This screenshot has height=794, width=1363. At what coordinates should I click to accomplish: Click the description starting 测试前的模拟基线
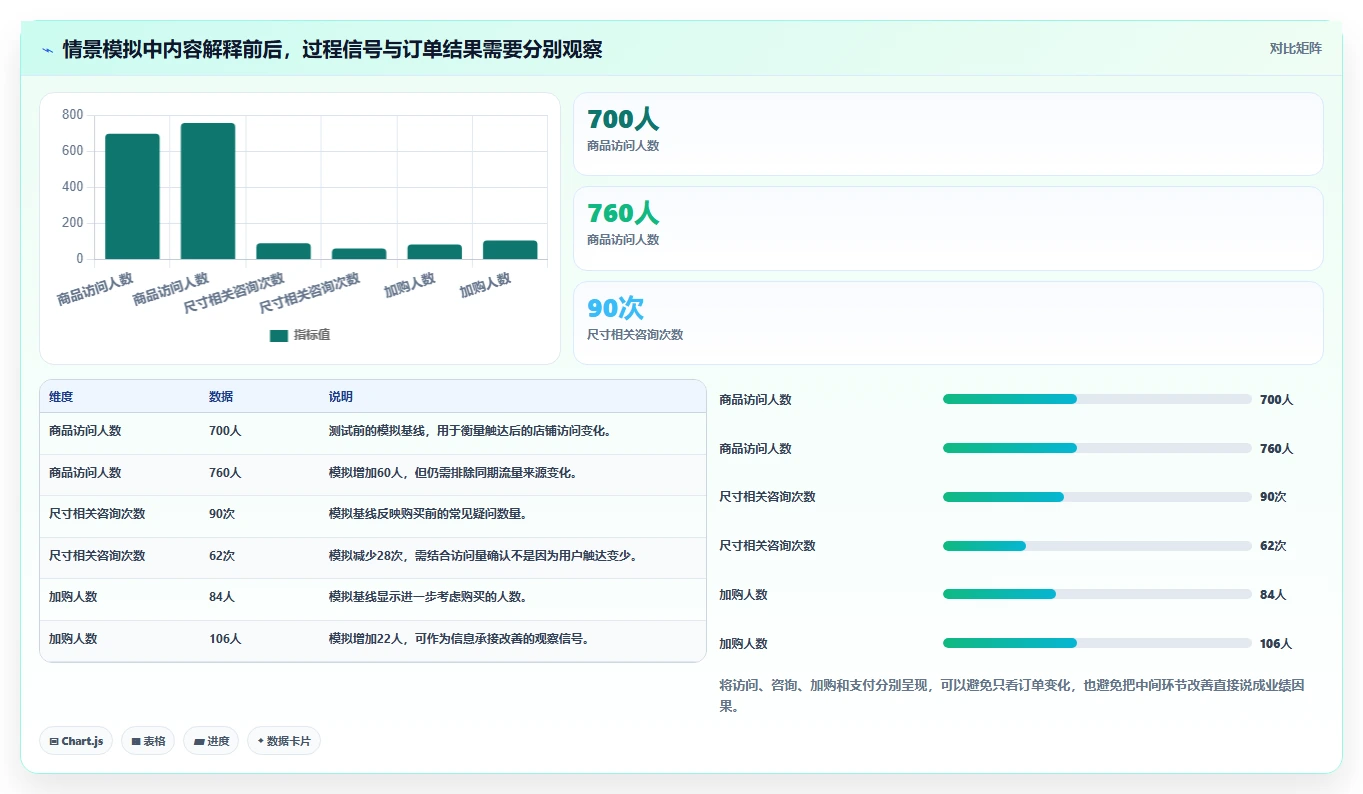[470, 431]
